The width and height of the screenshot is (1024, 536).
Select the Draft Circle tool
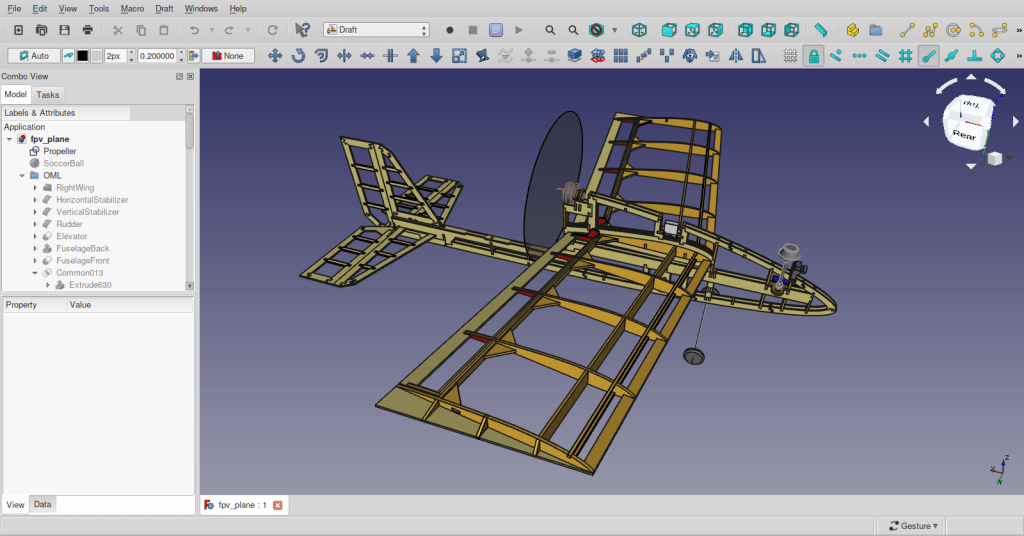(x=953, y=30)
